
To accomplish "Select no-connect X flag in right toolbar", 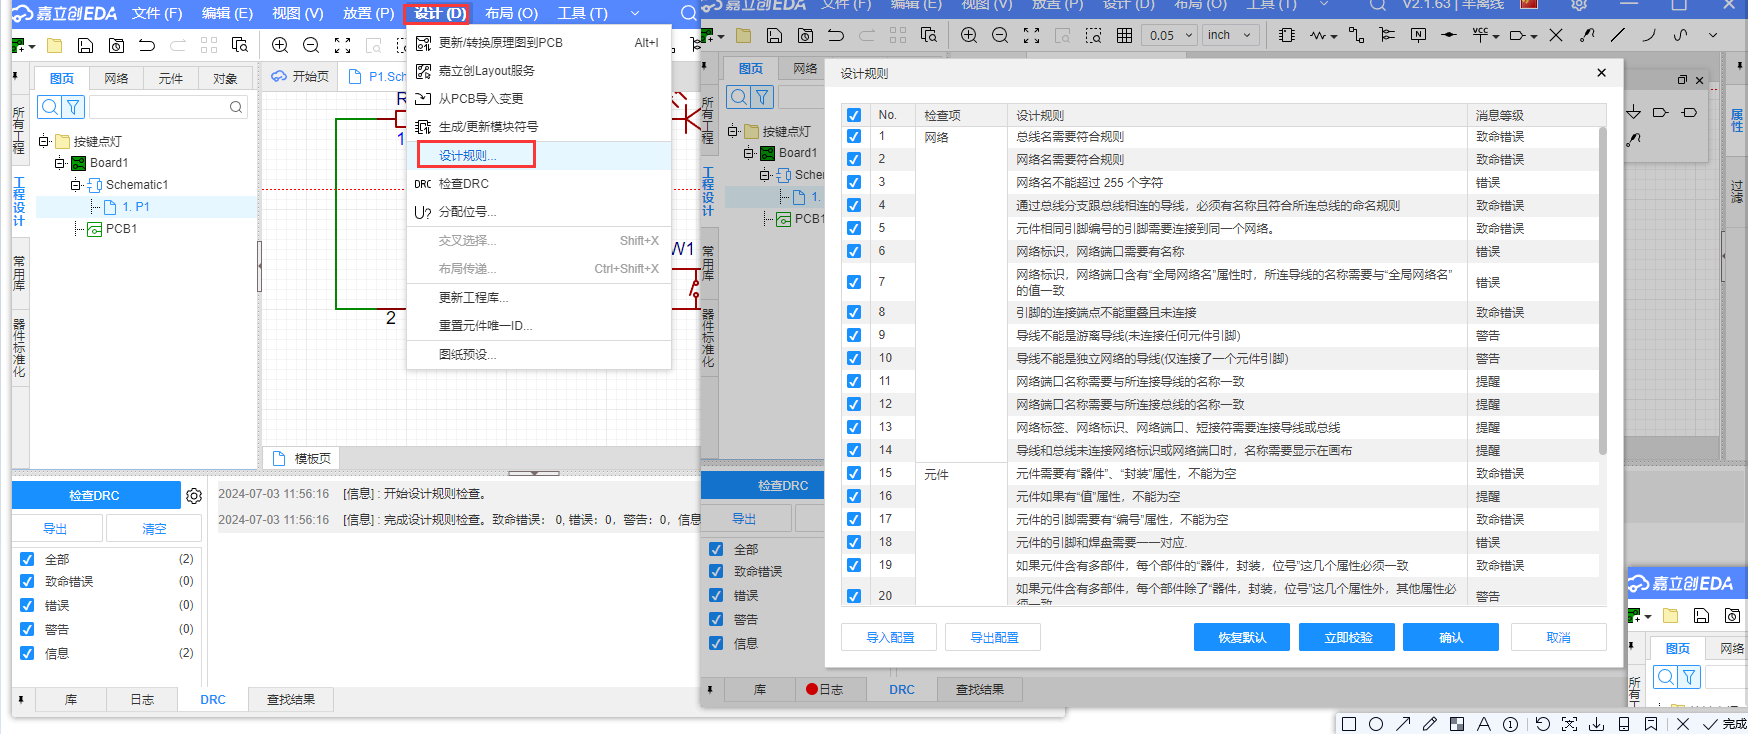I will [1556, 35].
